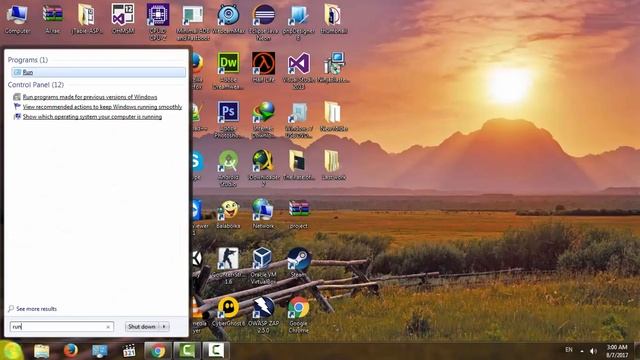Open the first Camtasia taskbar button
The width and height of the screenshot is (640, 360).
click(x=187, y=351)
